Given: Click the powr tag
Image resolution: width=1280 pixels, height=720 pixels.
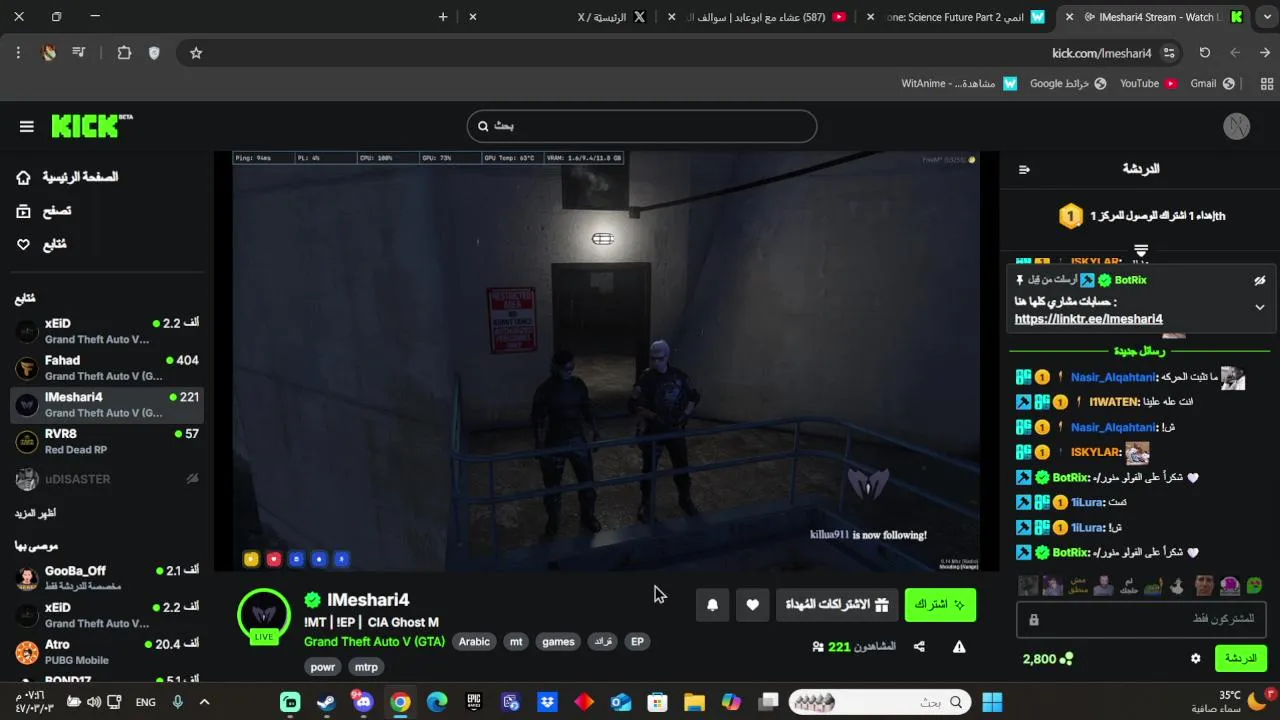Looking at the screenshot, I should pos(323,667).
